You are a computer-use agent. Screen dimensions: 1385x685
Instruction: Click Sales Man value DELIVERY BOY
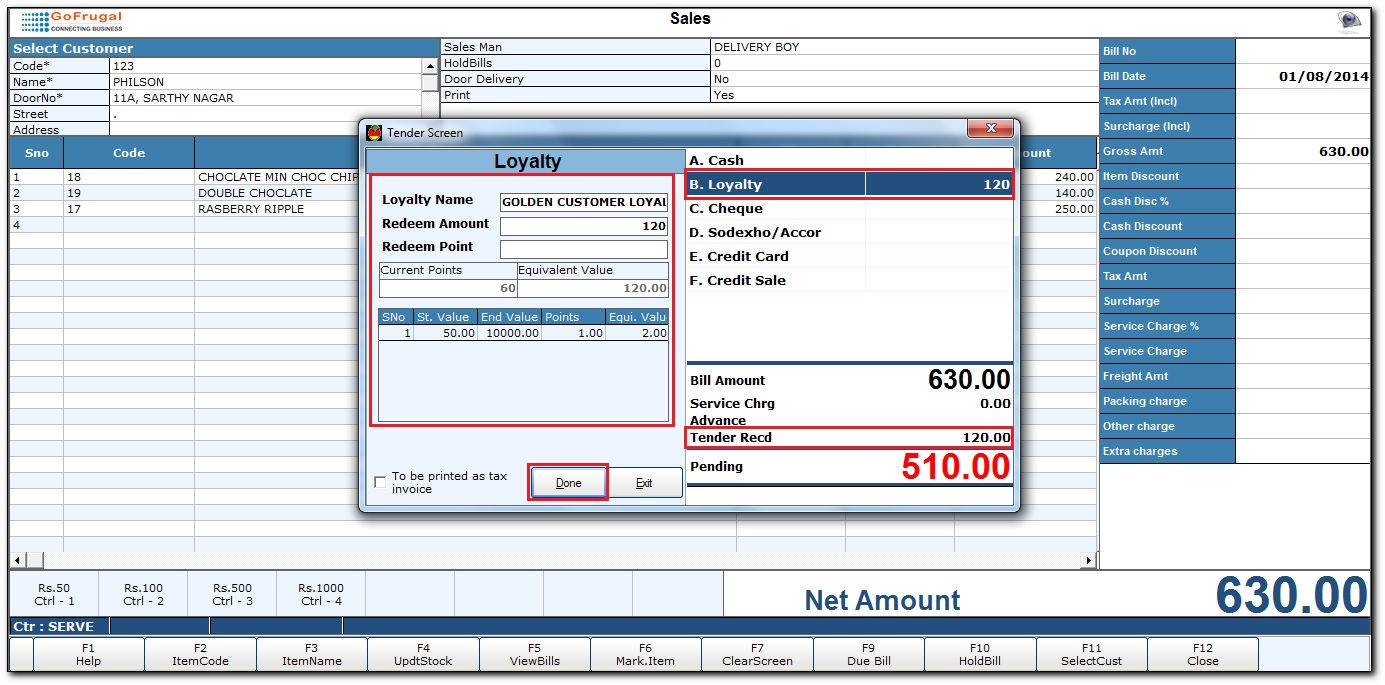point(903,47)
